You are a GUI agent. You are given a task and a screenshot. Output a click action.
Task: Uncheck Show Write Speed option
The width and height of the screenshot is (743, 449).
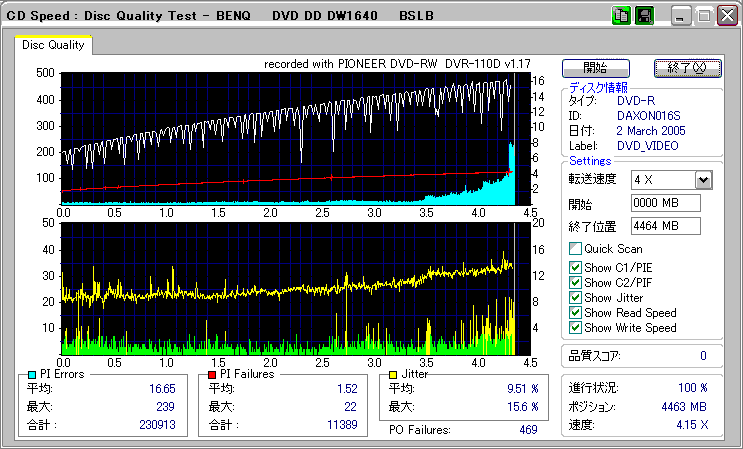tap(575, 327)
